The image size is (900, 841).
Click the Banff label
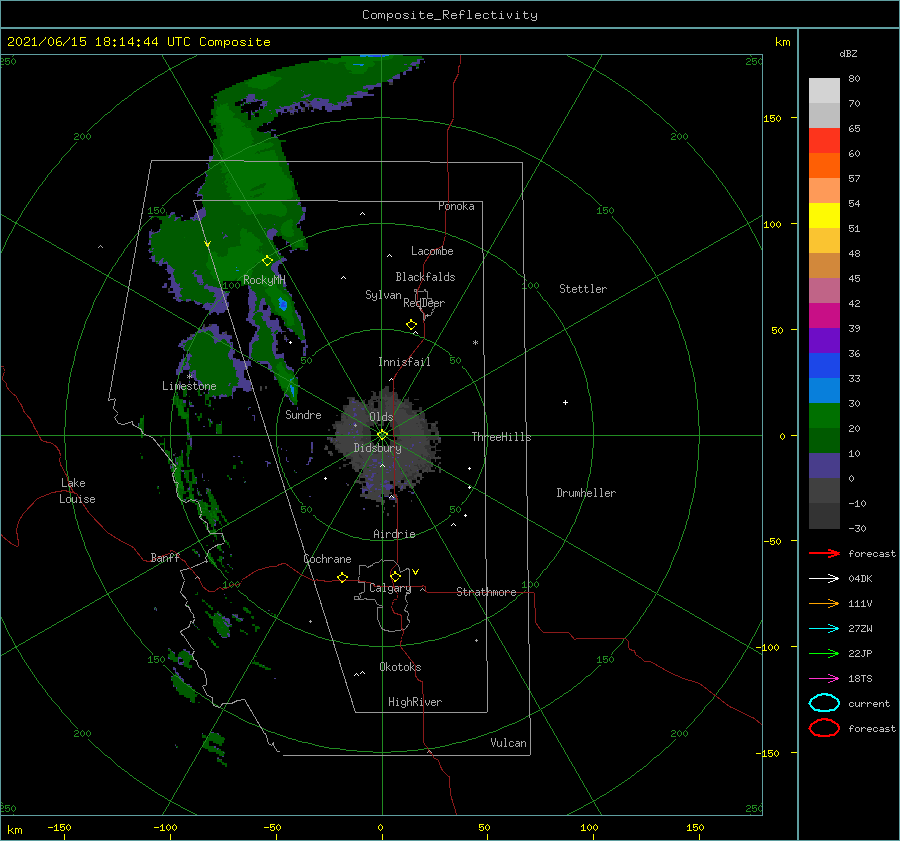tap(165, 557)
